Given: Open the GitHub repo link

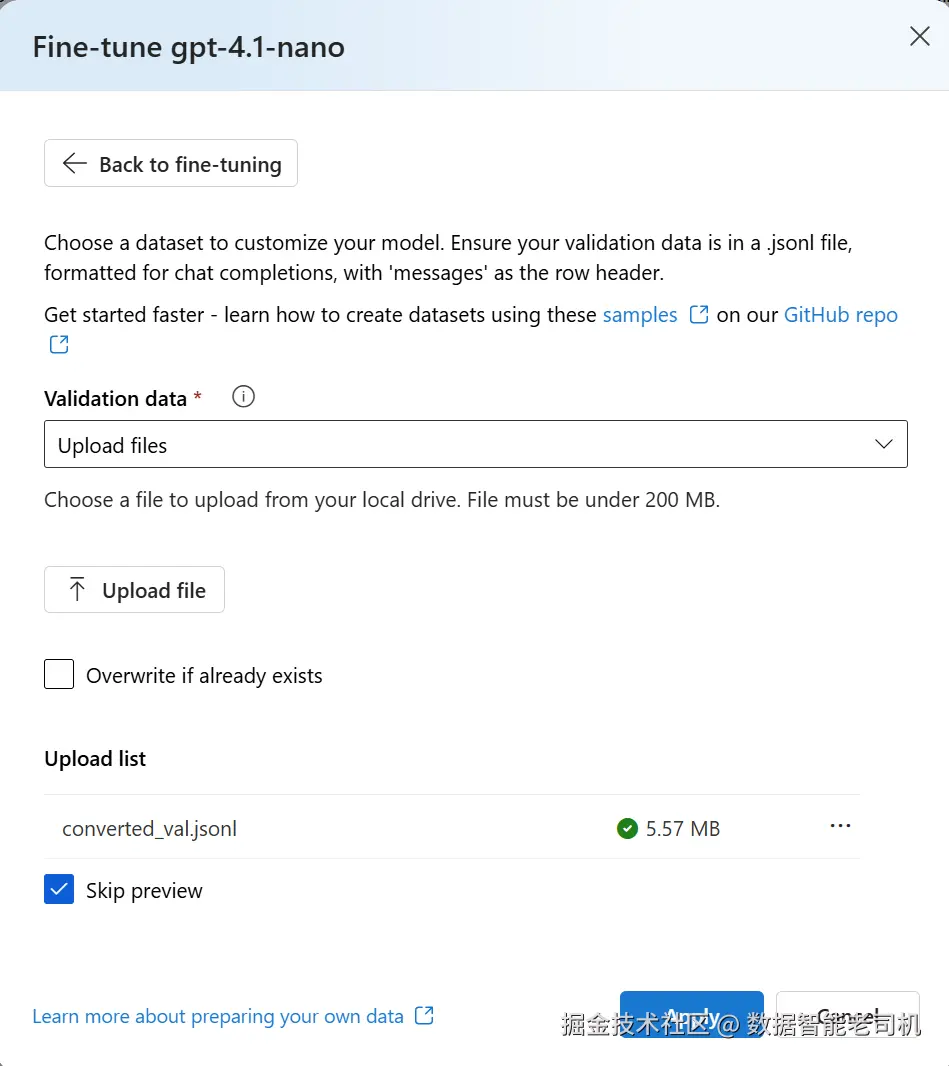Looking at the screenshot, I should [x=840, y=315].
